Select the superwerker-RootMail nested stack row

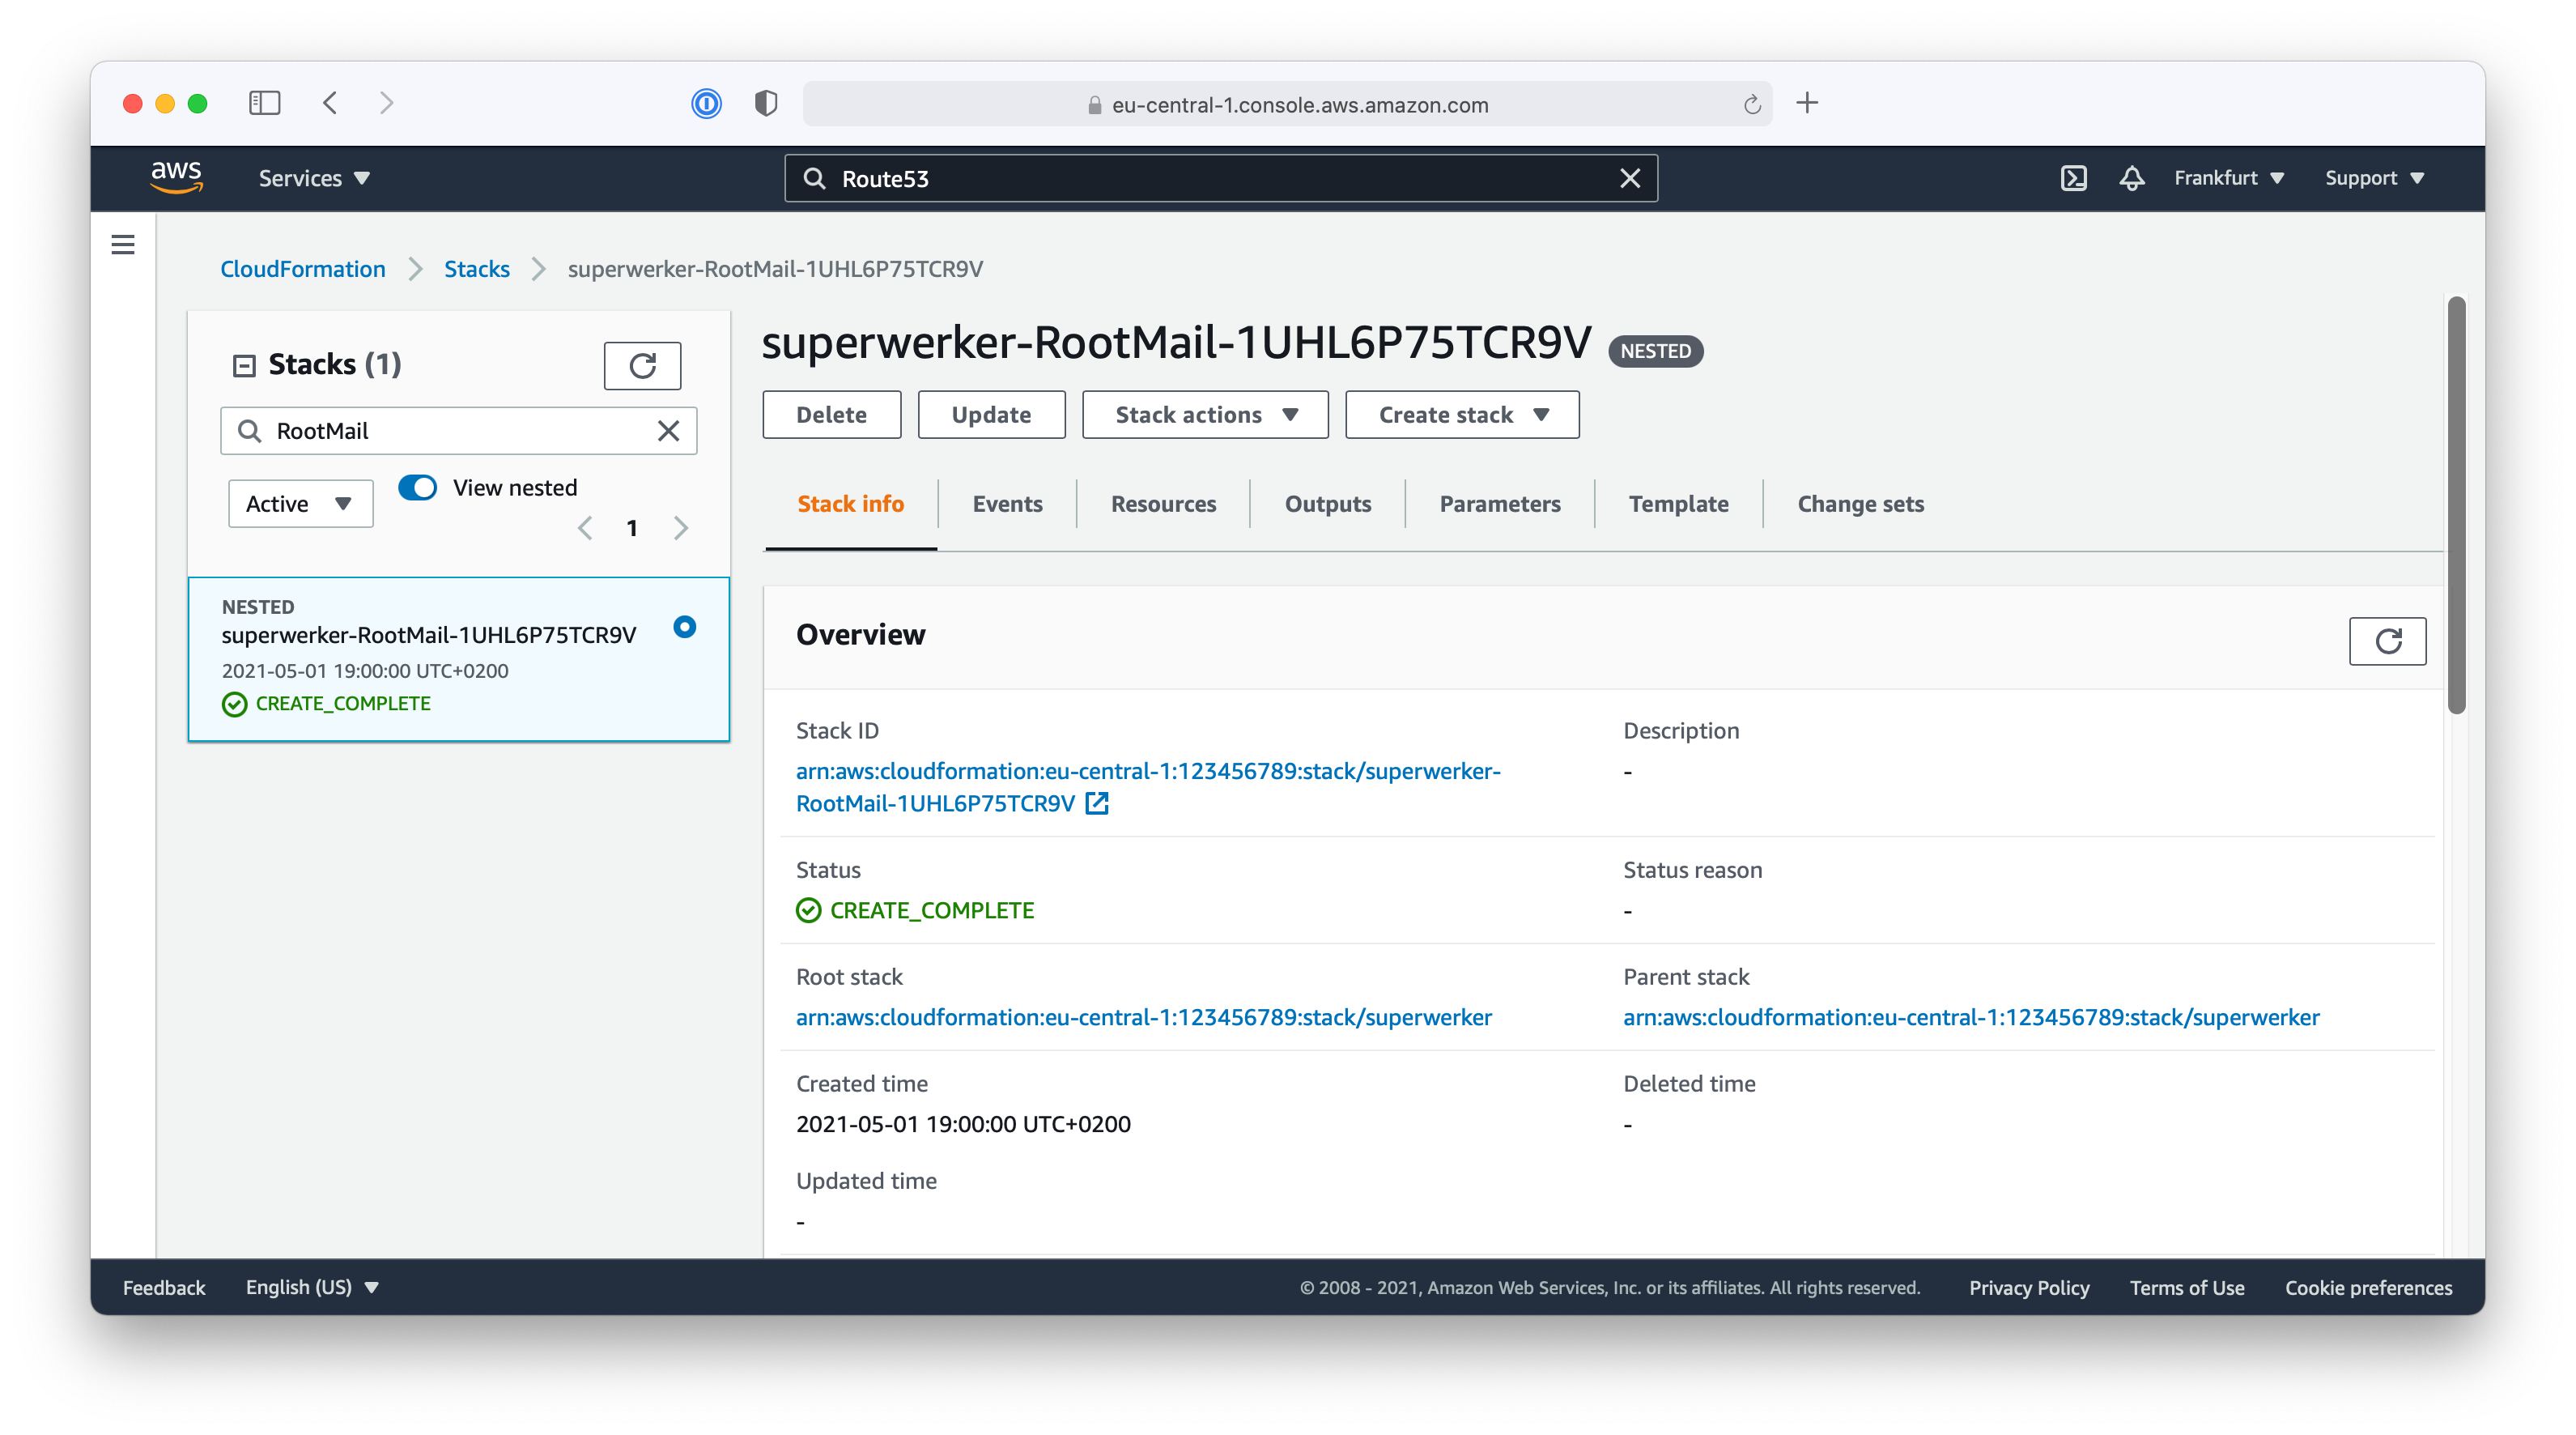tap(458, 659)
